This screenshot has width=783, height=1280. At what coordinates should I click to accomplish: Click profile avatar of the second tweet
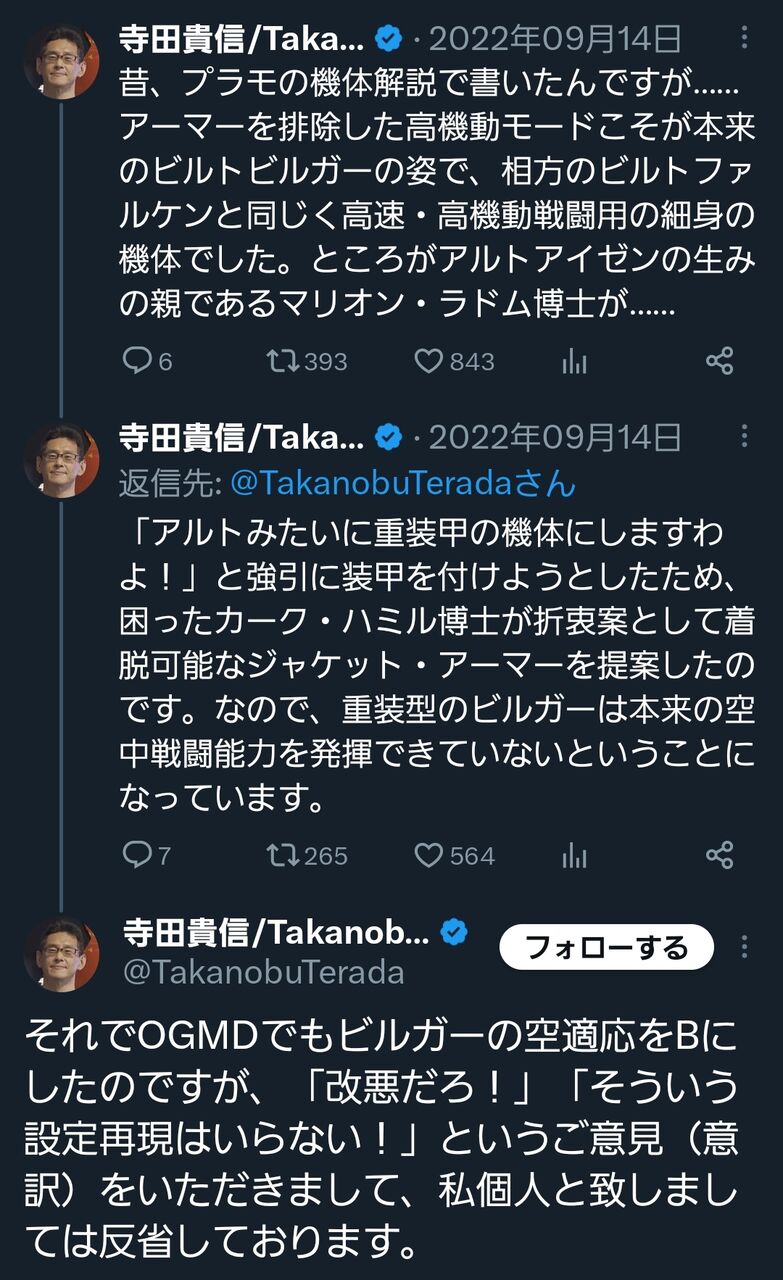point(62,460)
